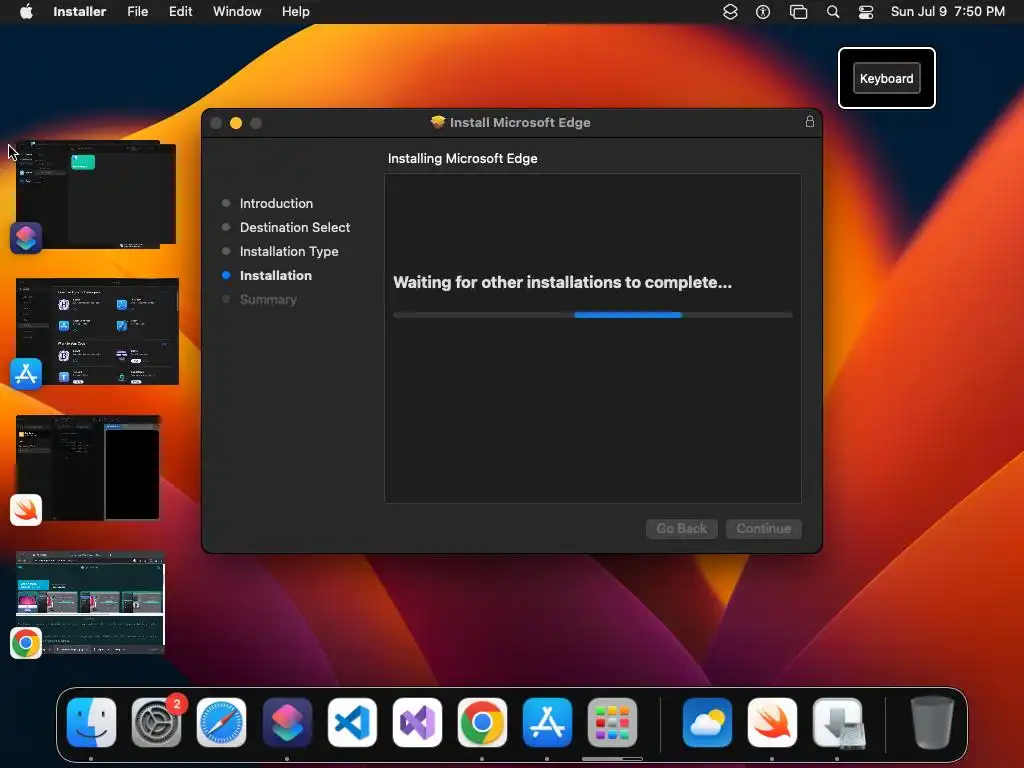Launch Safari from the Dock

[221, 722]
